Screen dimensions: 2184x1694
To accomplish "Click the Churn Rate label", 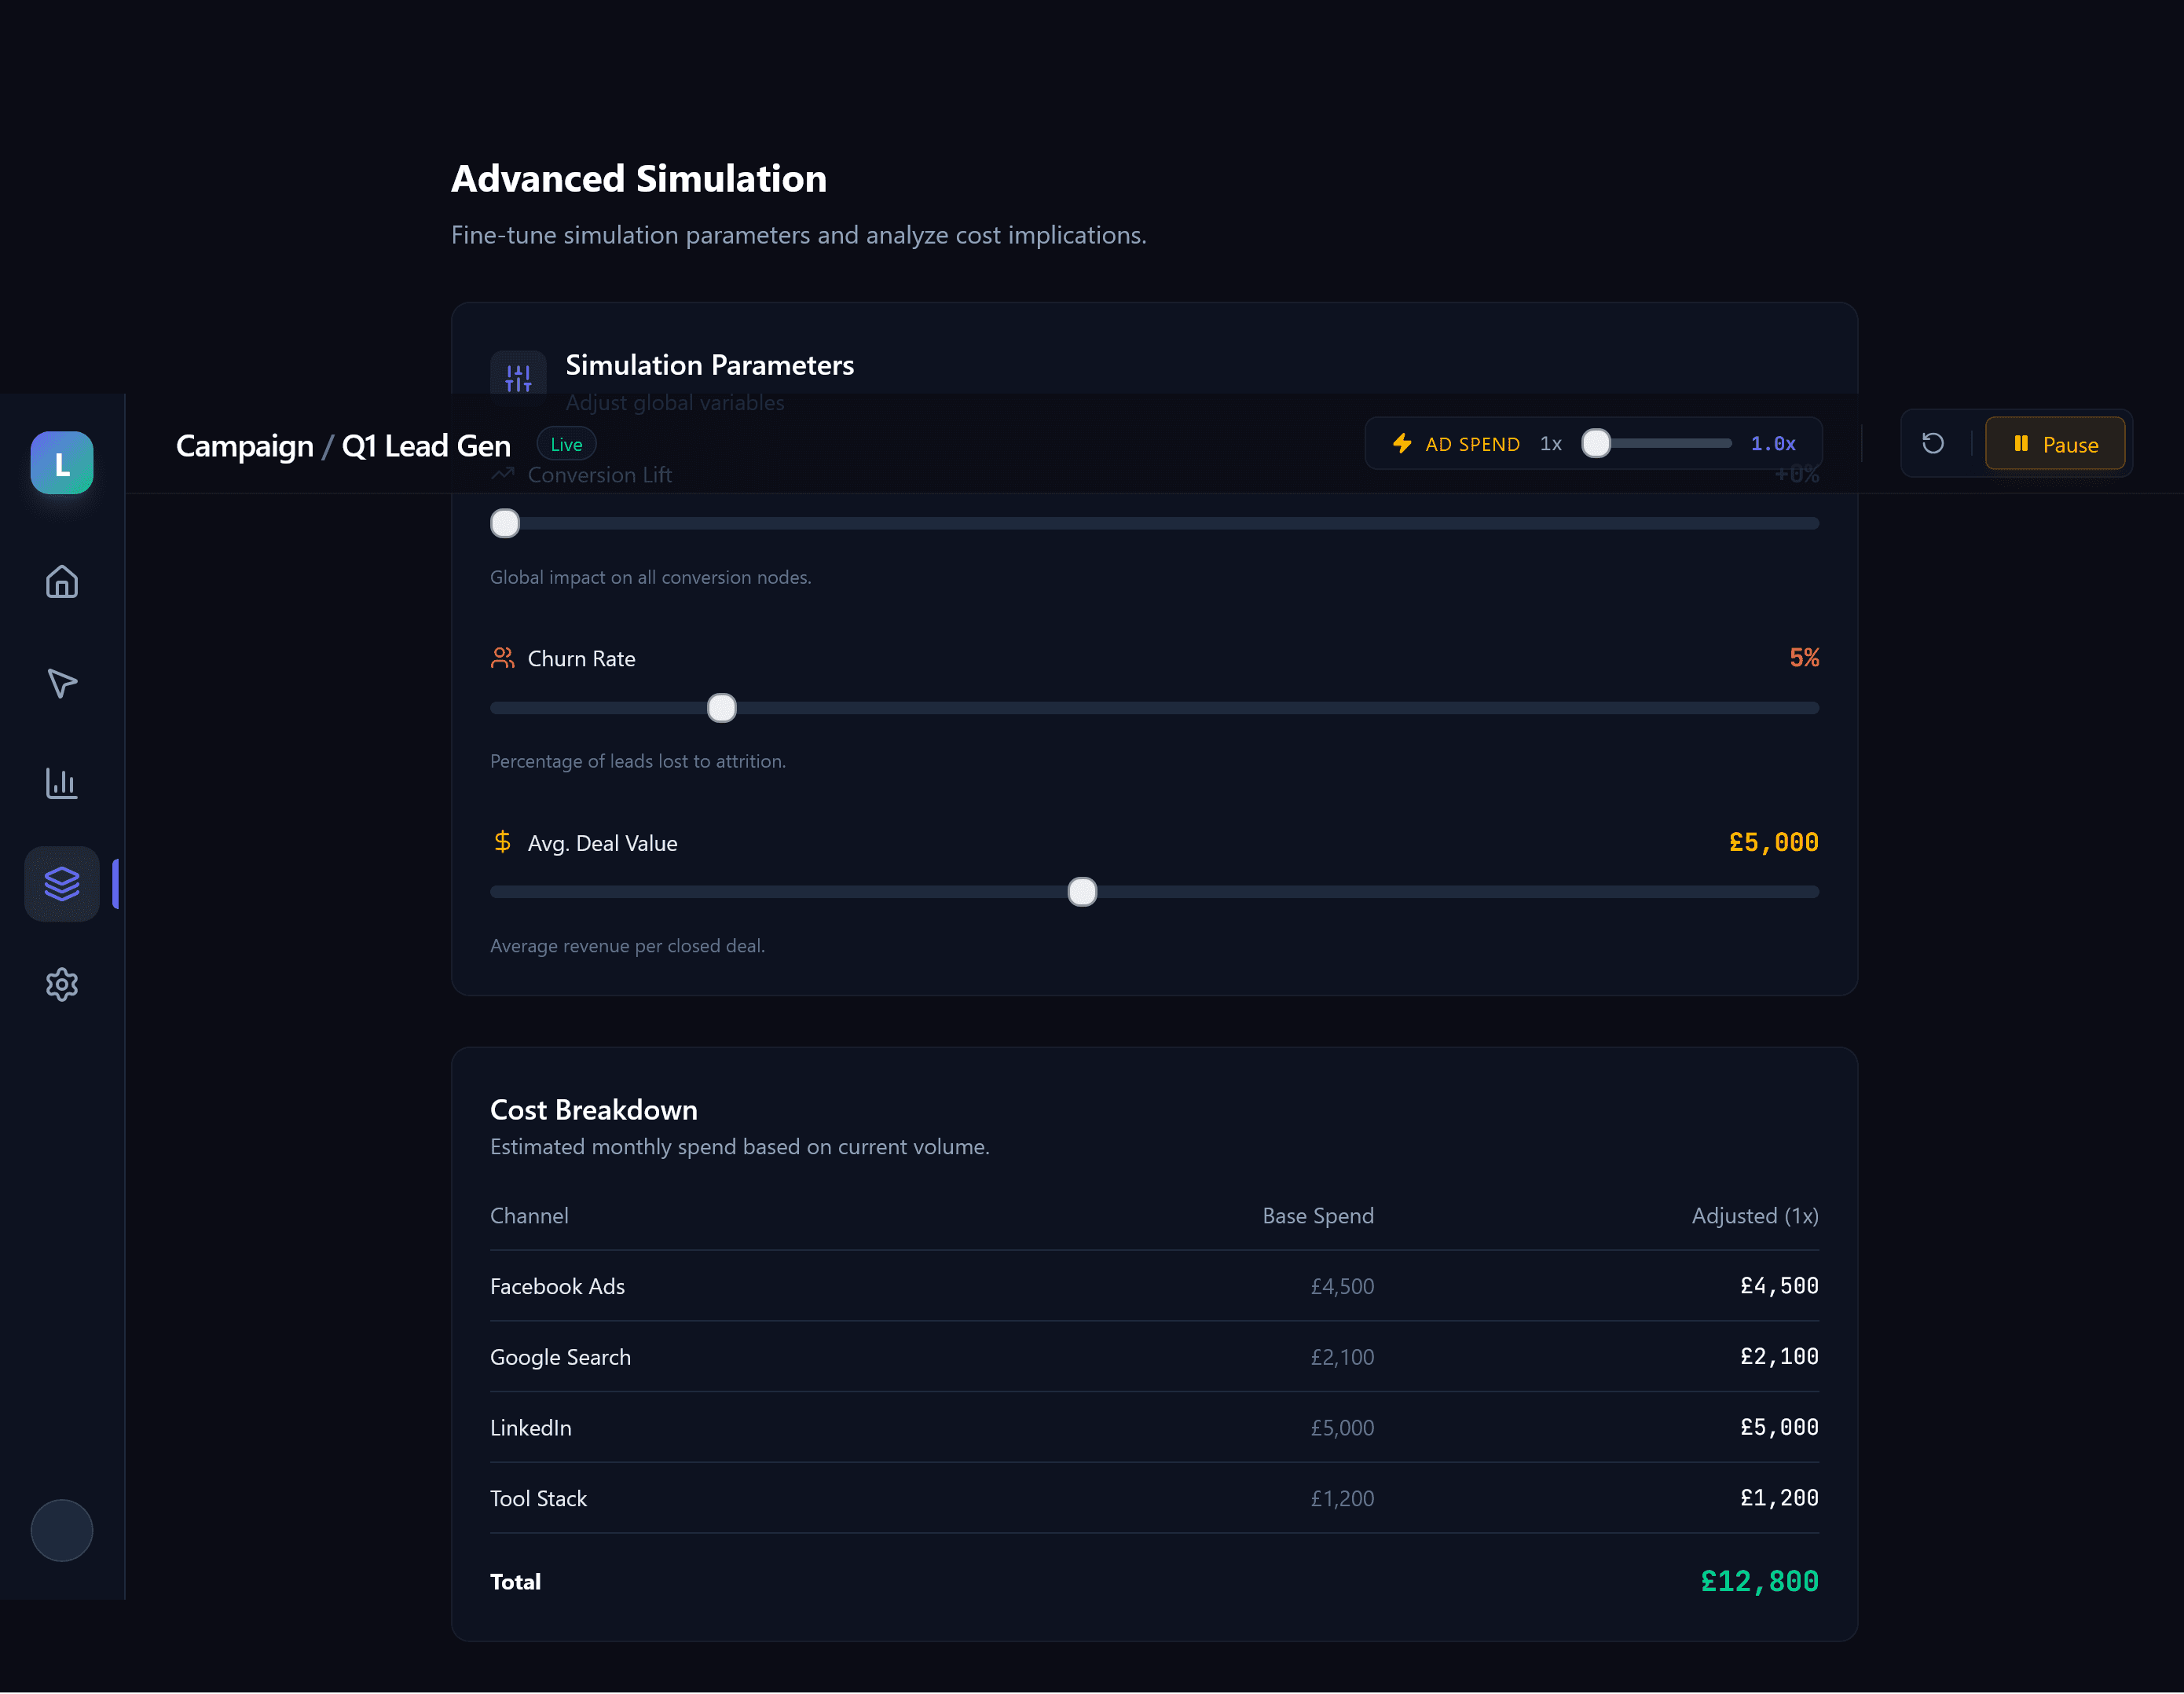I will [581, 659].
